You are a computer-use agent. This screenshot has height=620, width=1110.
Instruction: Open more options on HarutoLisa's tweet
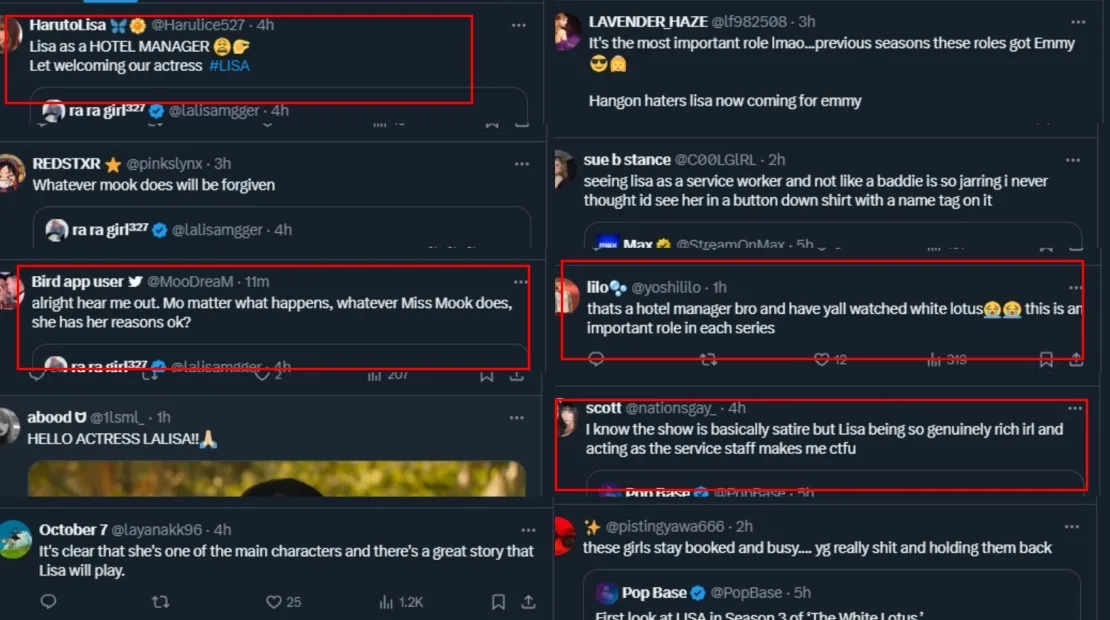click(x=518, y=25)
